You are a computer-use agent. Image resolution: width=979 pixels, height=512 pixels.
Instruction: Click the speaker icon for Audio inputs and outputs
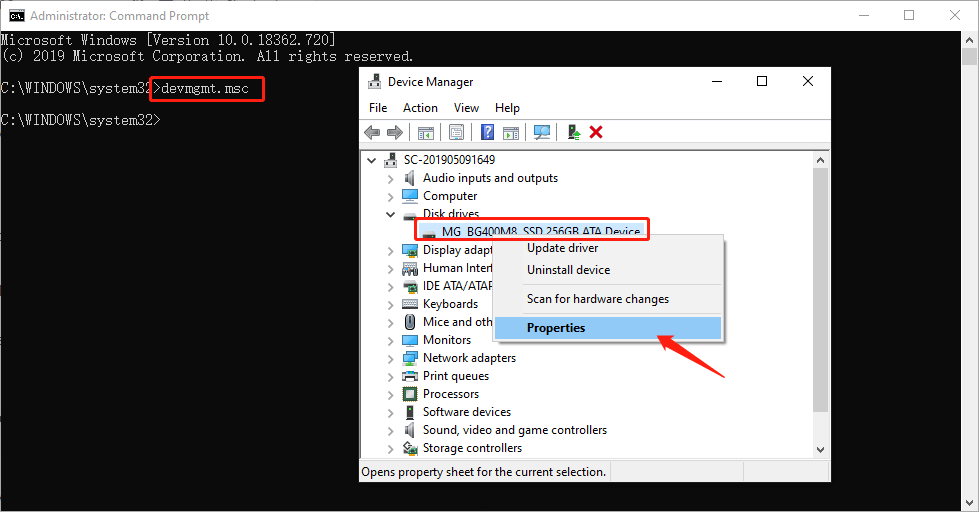click(410, 178)
